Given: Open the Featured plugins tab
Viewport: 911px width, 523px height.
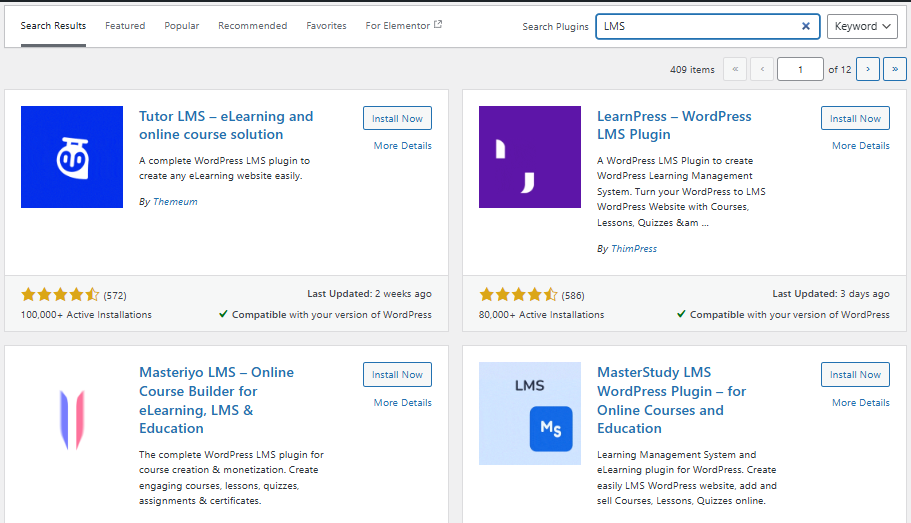Looking at the screenshot, I should point(125,26).
